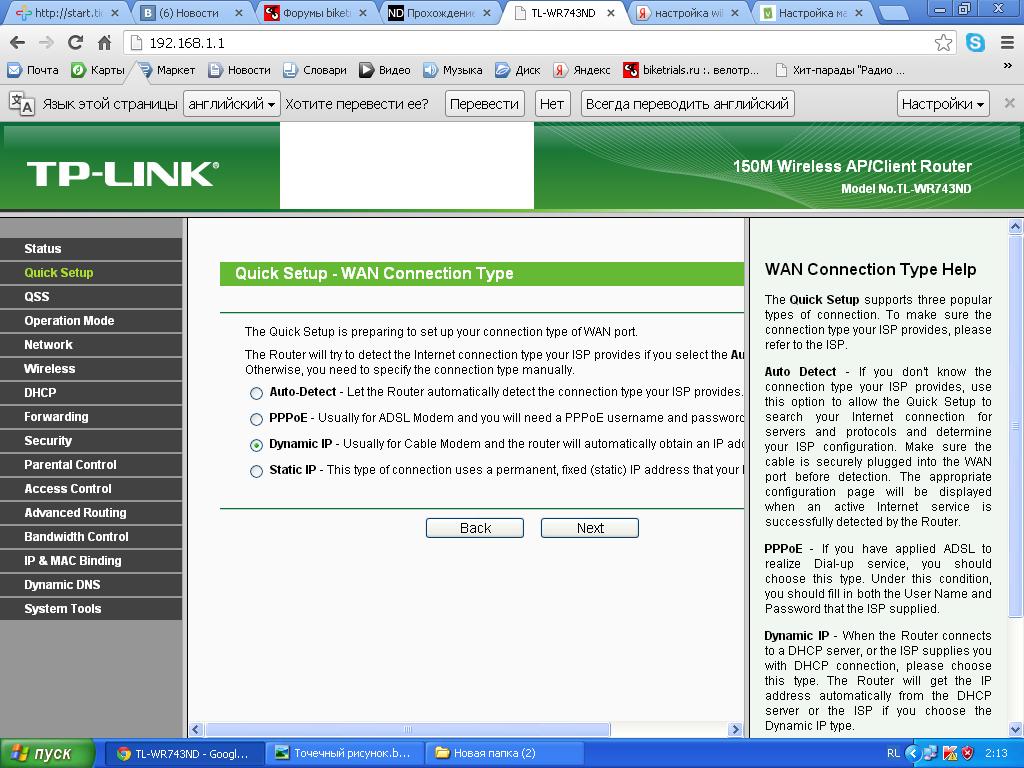
Task: Click the Skype extension icon
Action: pos(975,43)
